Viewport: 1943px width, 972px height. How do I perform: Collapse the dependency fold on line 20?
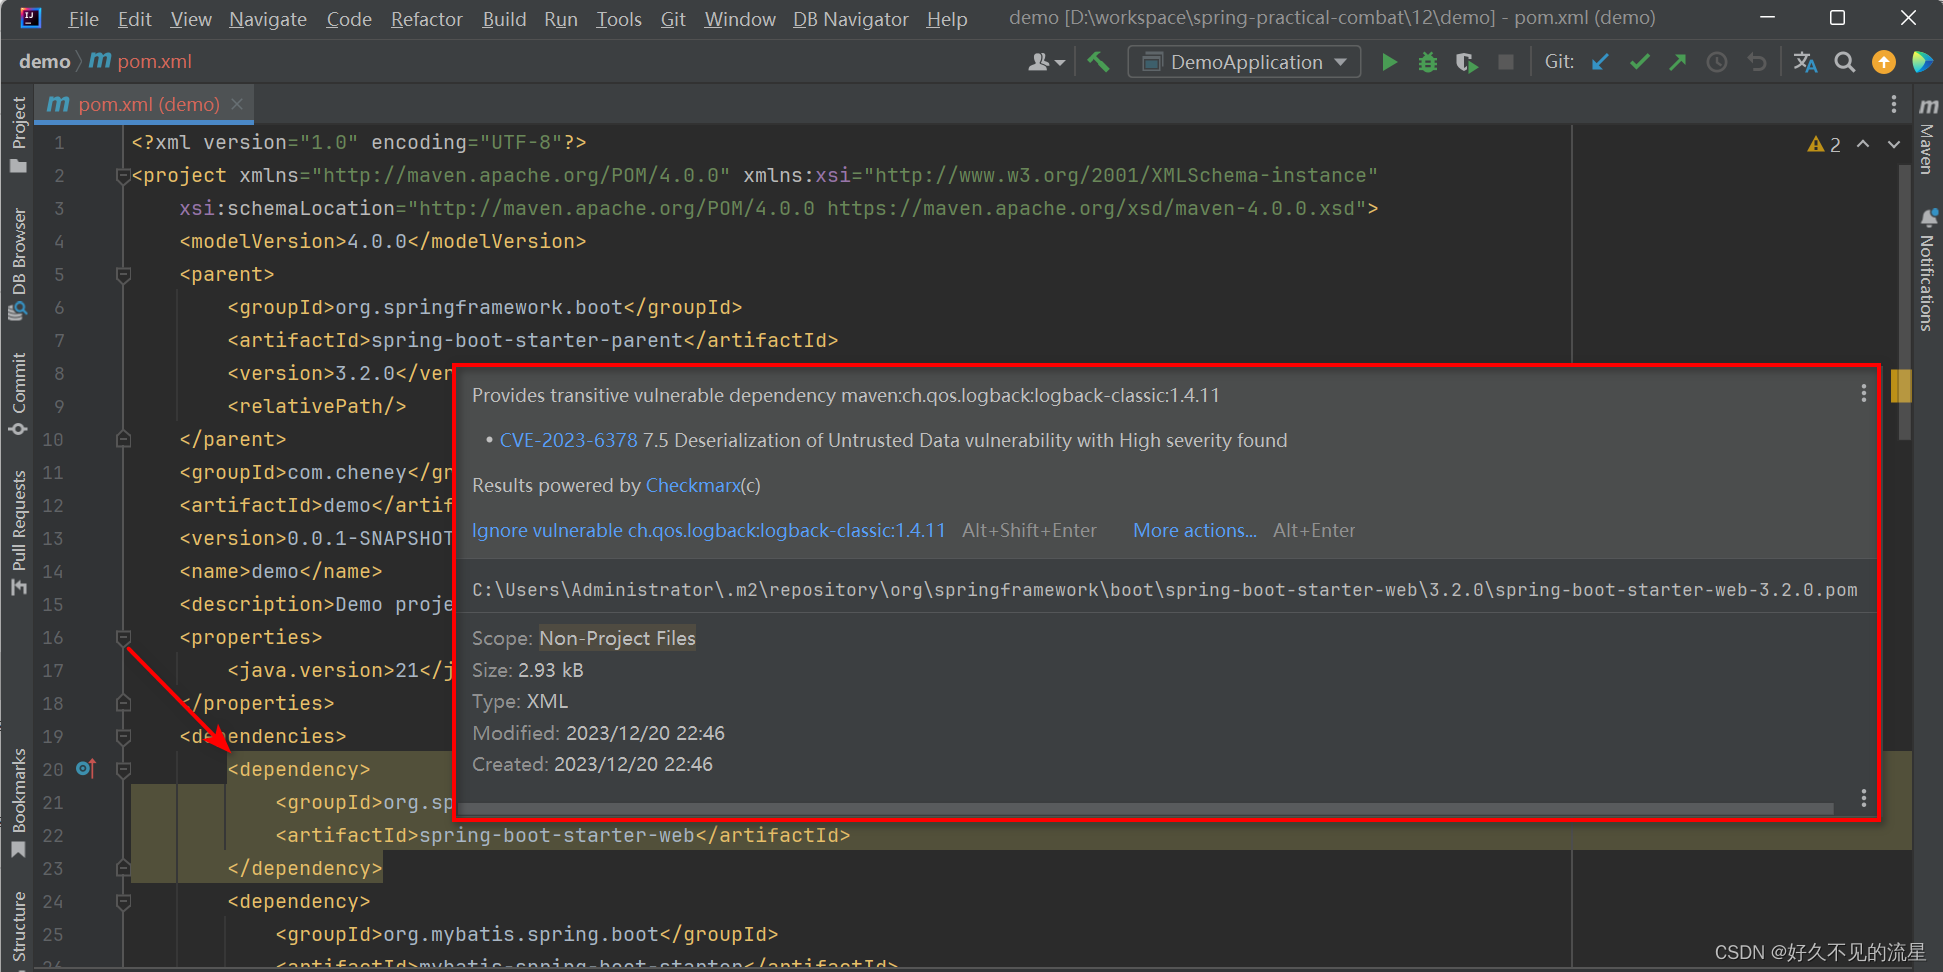pos(123,769)
